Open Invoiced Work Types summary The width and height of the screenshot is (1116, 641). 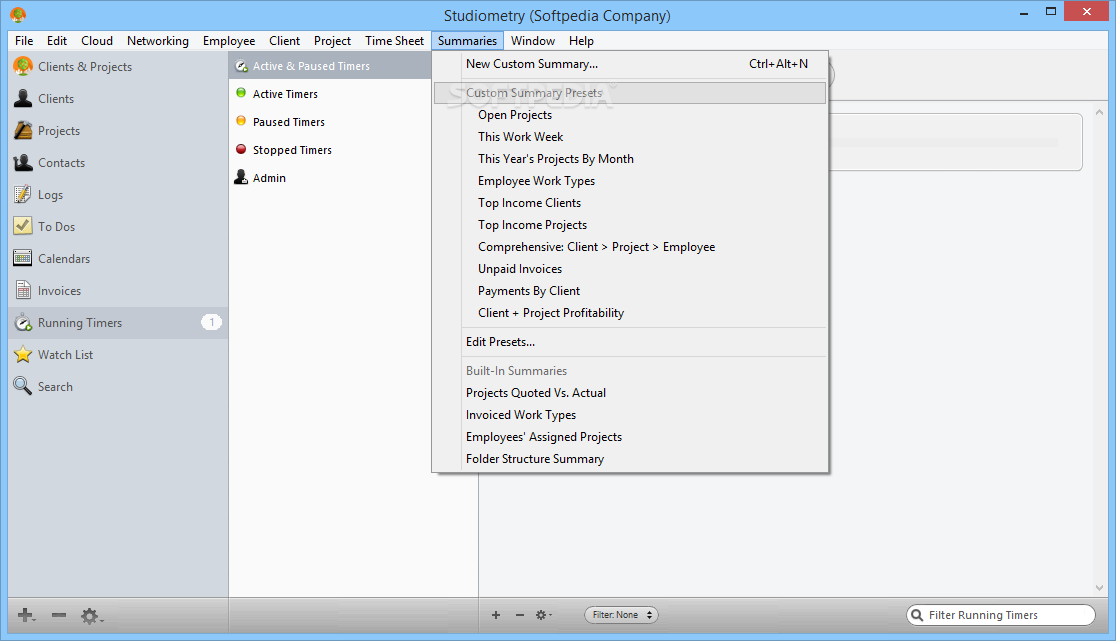pyautogui.click(x=630, y=415)
